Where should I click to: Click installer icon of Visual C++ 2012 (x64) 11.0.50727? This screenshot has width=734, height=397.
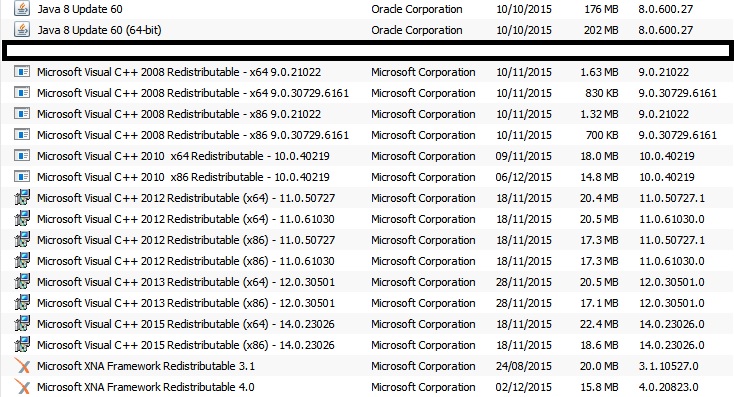22,198
